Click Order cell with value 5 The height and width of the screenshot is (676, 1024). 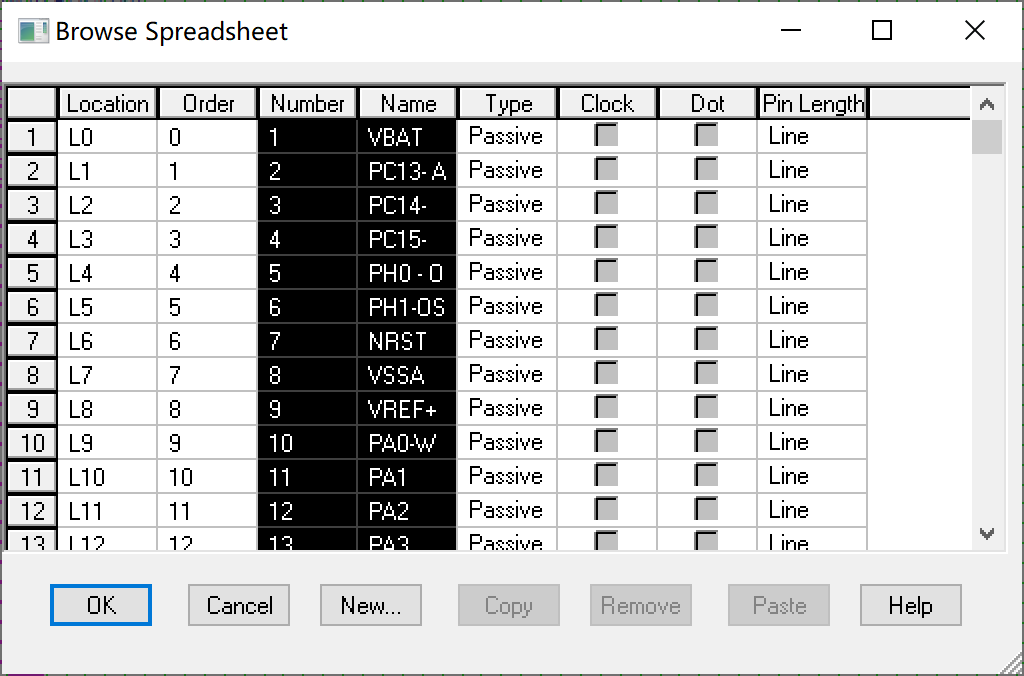207,306
